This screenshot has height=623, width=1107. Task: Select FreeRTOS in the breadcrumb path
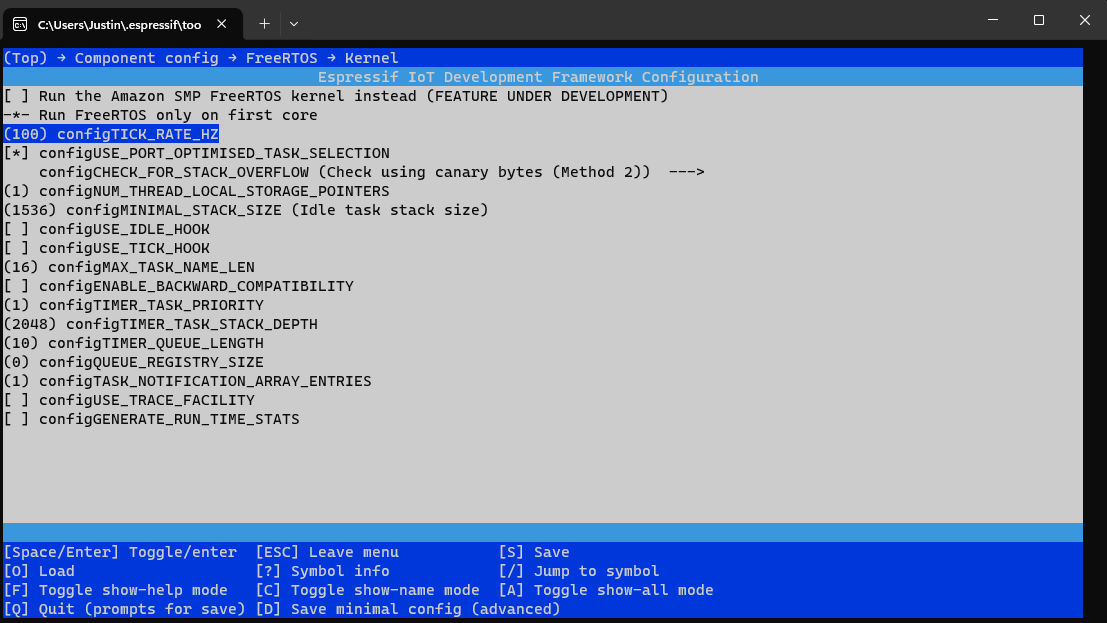(281, 57)
